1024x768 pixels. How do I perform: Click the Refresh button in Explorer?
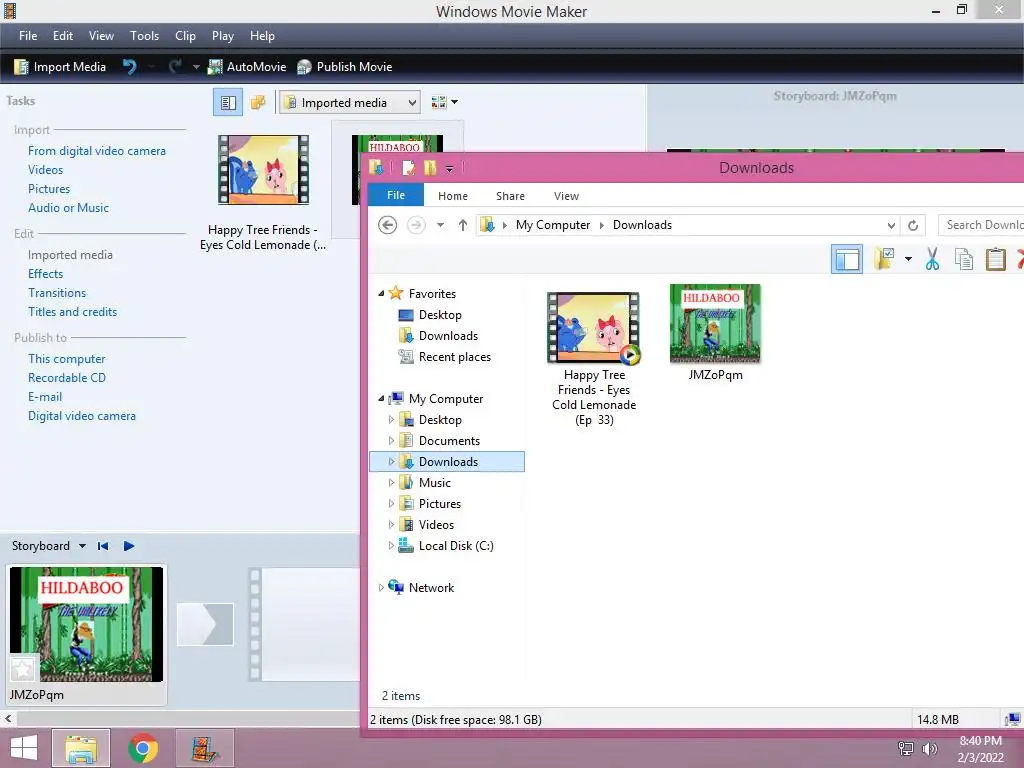(x=913, y=225)
